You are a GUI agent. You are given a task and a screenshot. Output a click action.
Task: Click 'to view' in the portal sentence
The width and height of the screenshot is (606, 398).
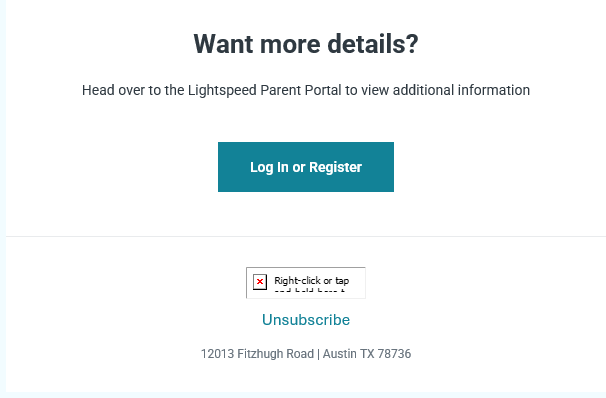(x=367, y=90)
